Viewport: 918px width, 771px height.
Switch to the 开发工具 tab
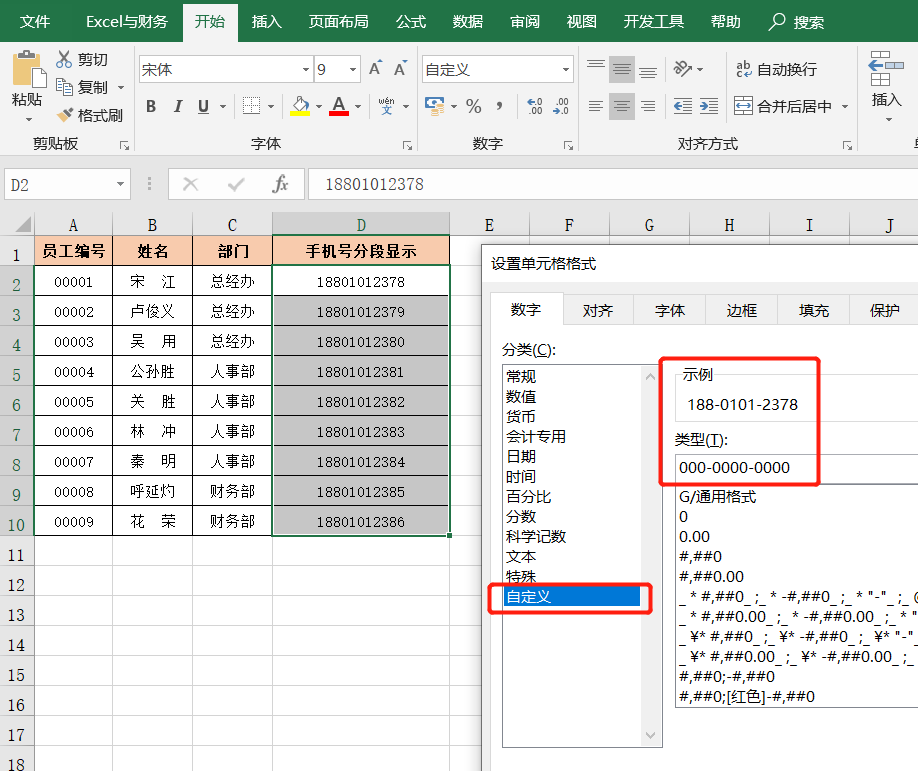point(653,22)
